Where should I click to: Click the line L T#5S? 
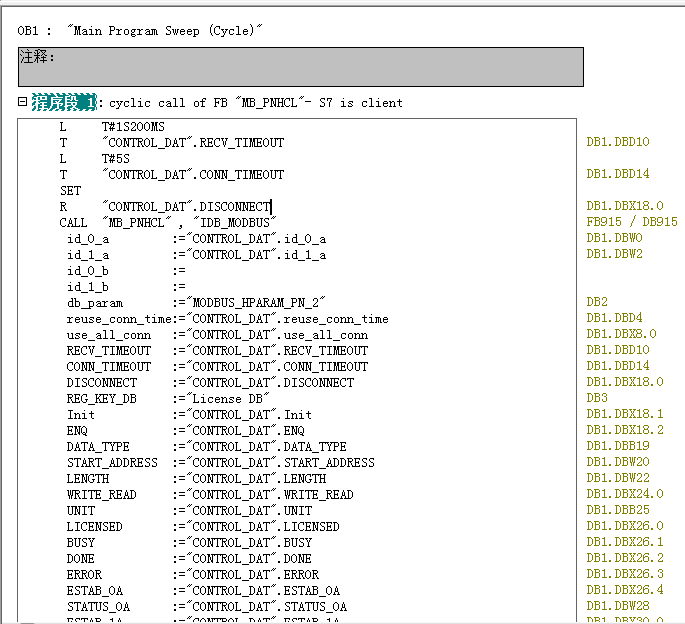(94, 159)
